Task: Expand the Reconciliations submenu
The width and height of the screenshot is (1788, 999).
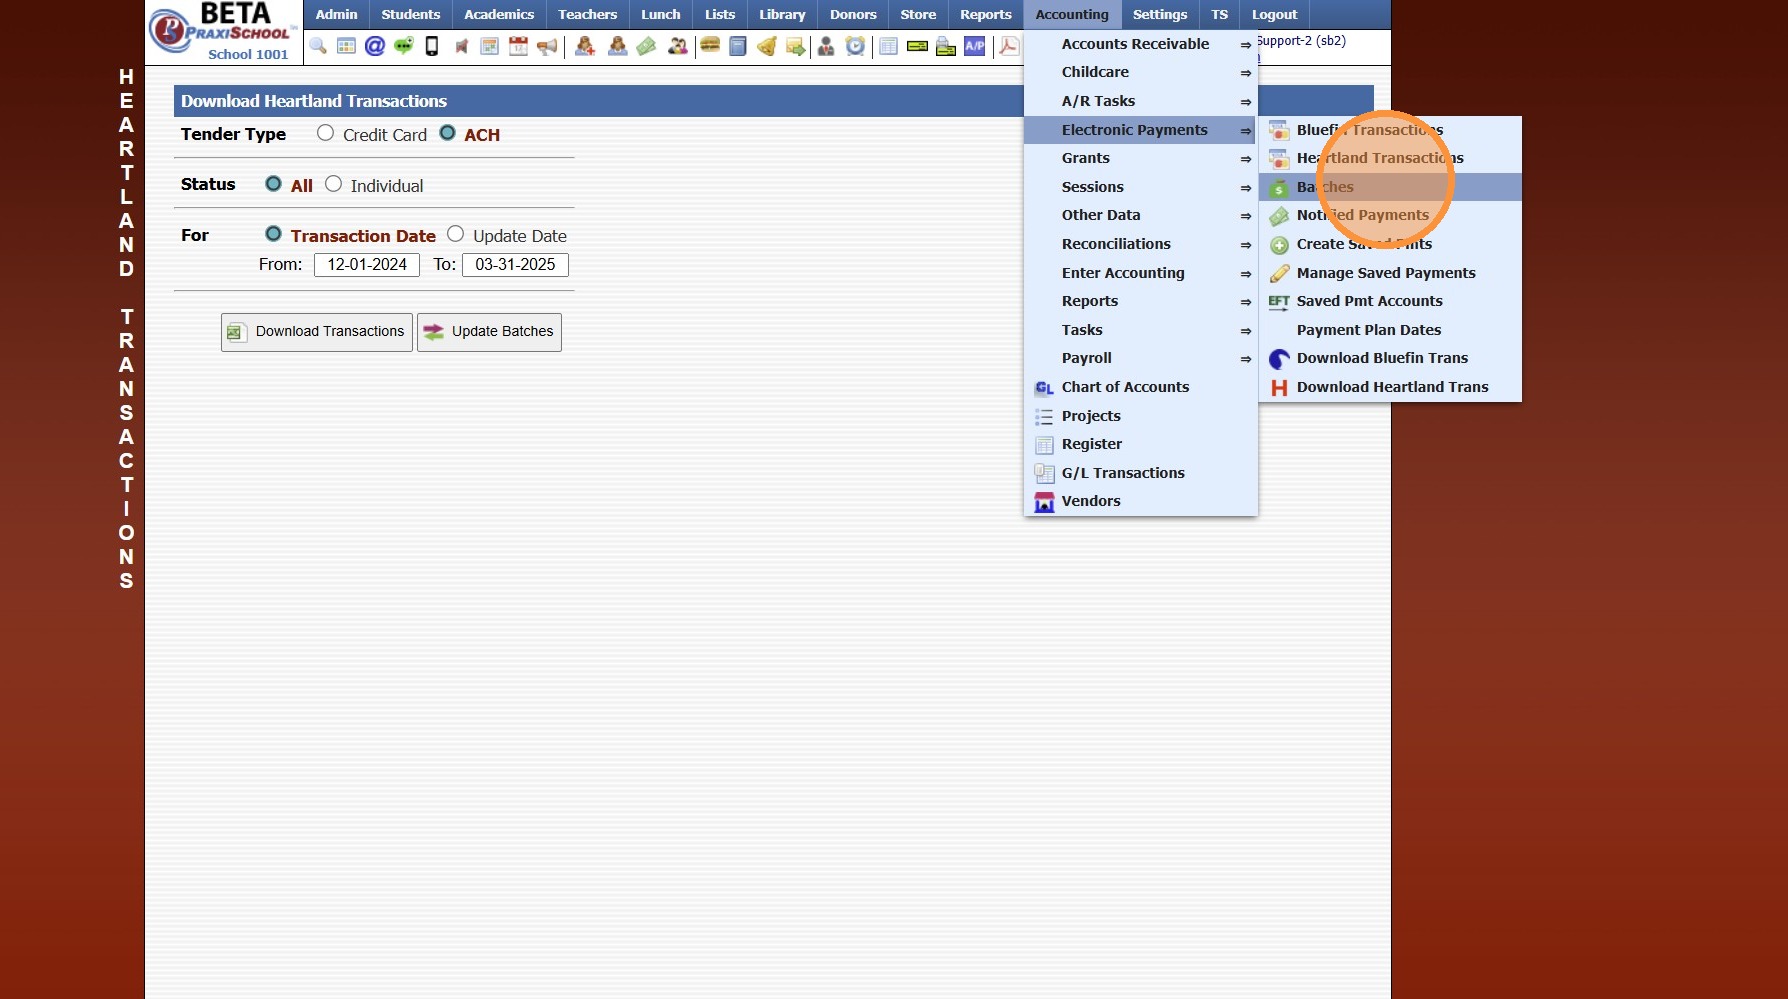Action: pyautogui.click(x=1140, y=244)
